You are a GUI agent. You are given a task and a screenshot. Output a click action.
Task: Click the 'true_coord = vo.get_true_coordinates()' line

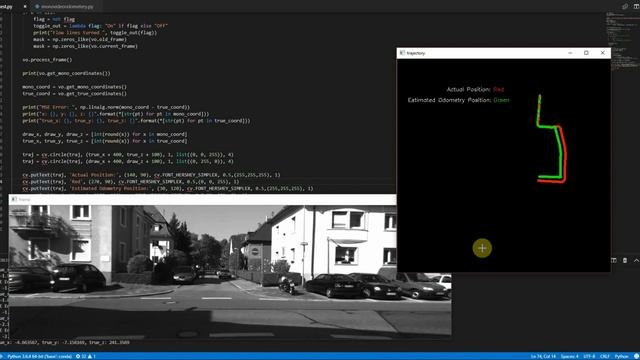click(74, 93)
